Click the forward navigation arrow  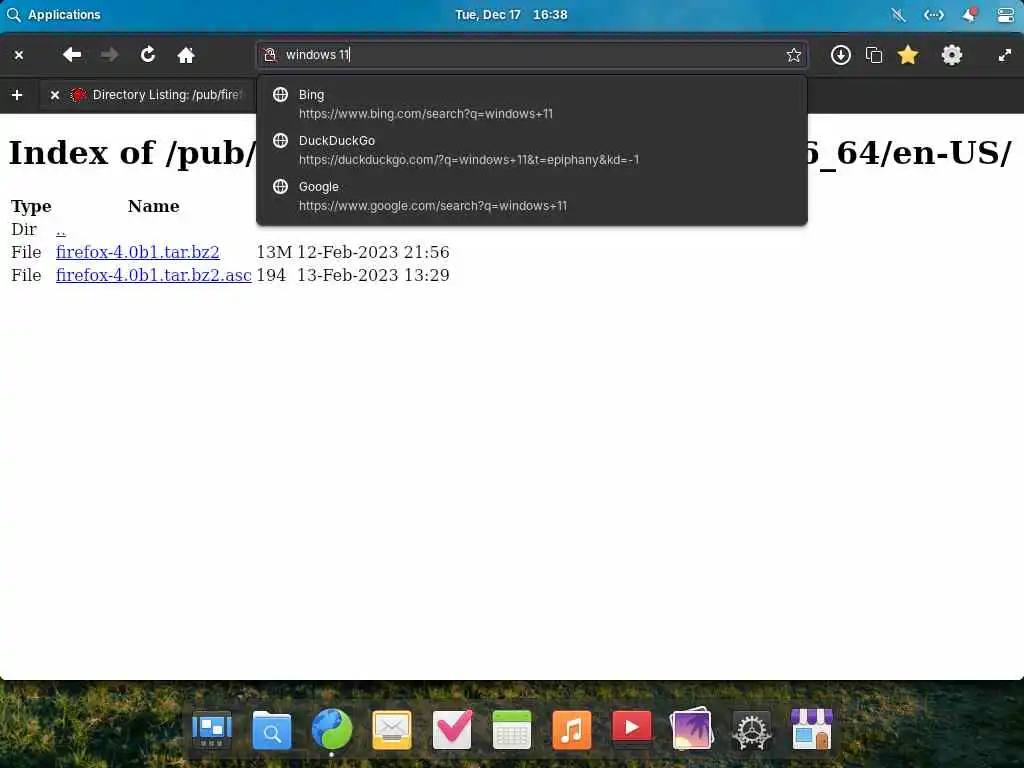click(x=110, y=55)
